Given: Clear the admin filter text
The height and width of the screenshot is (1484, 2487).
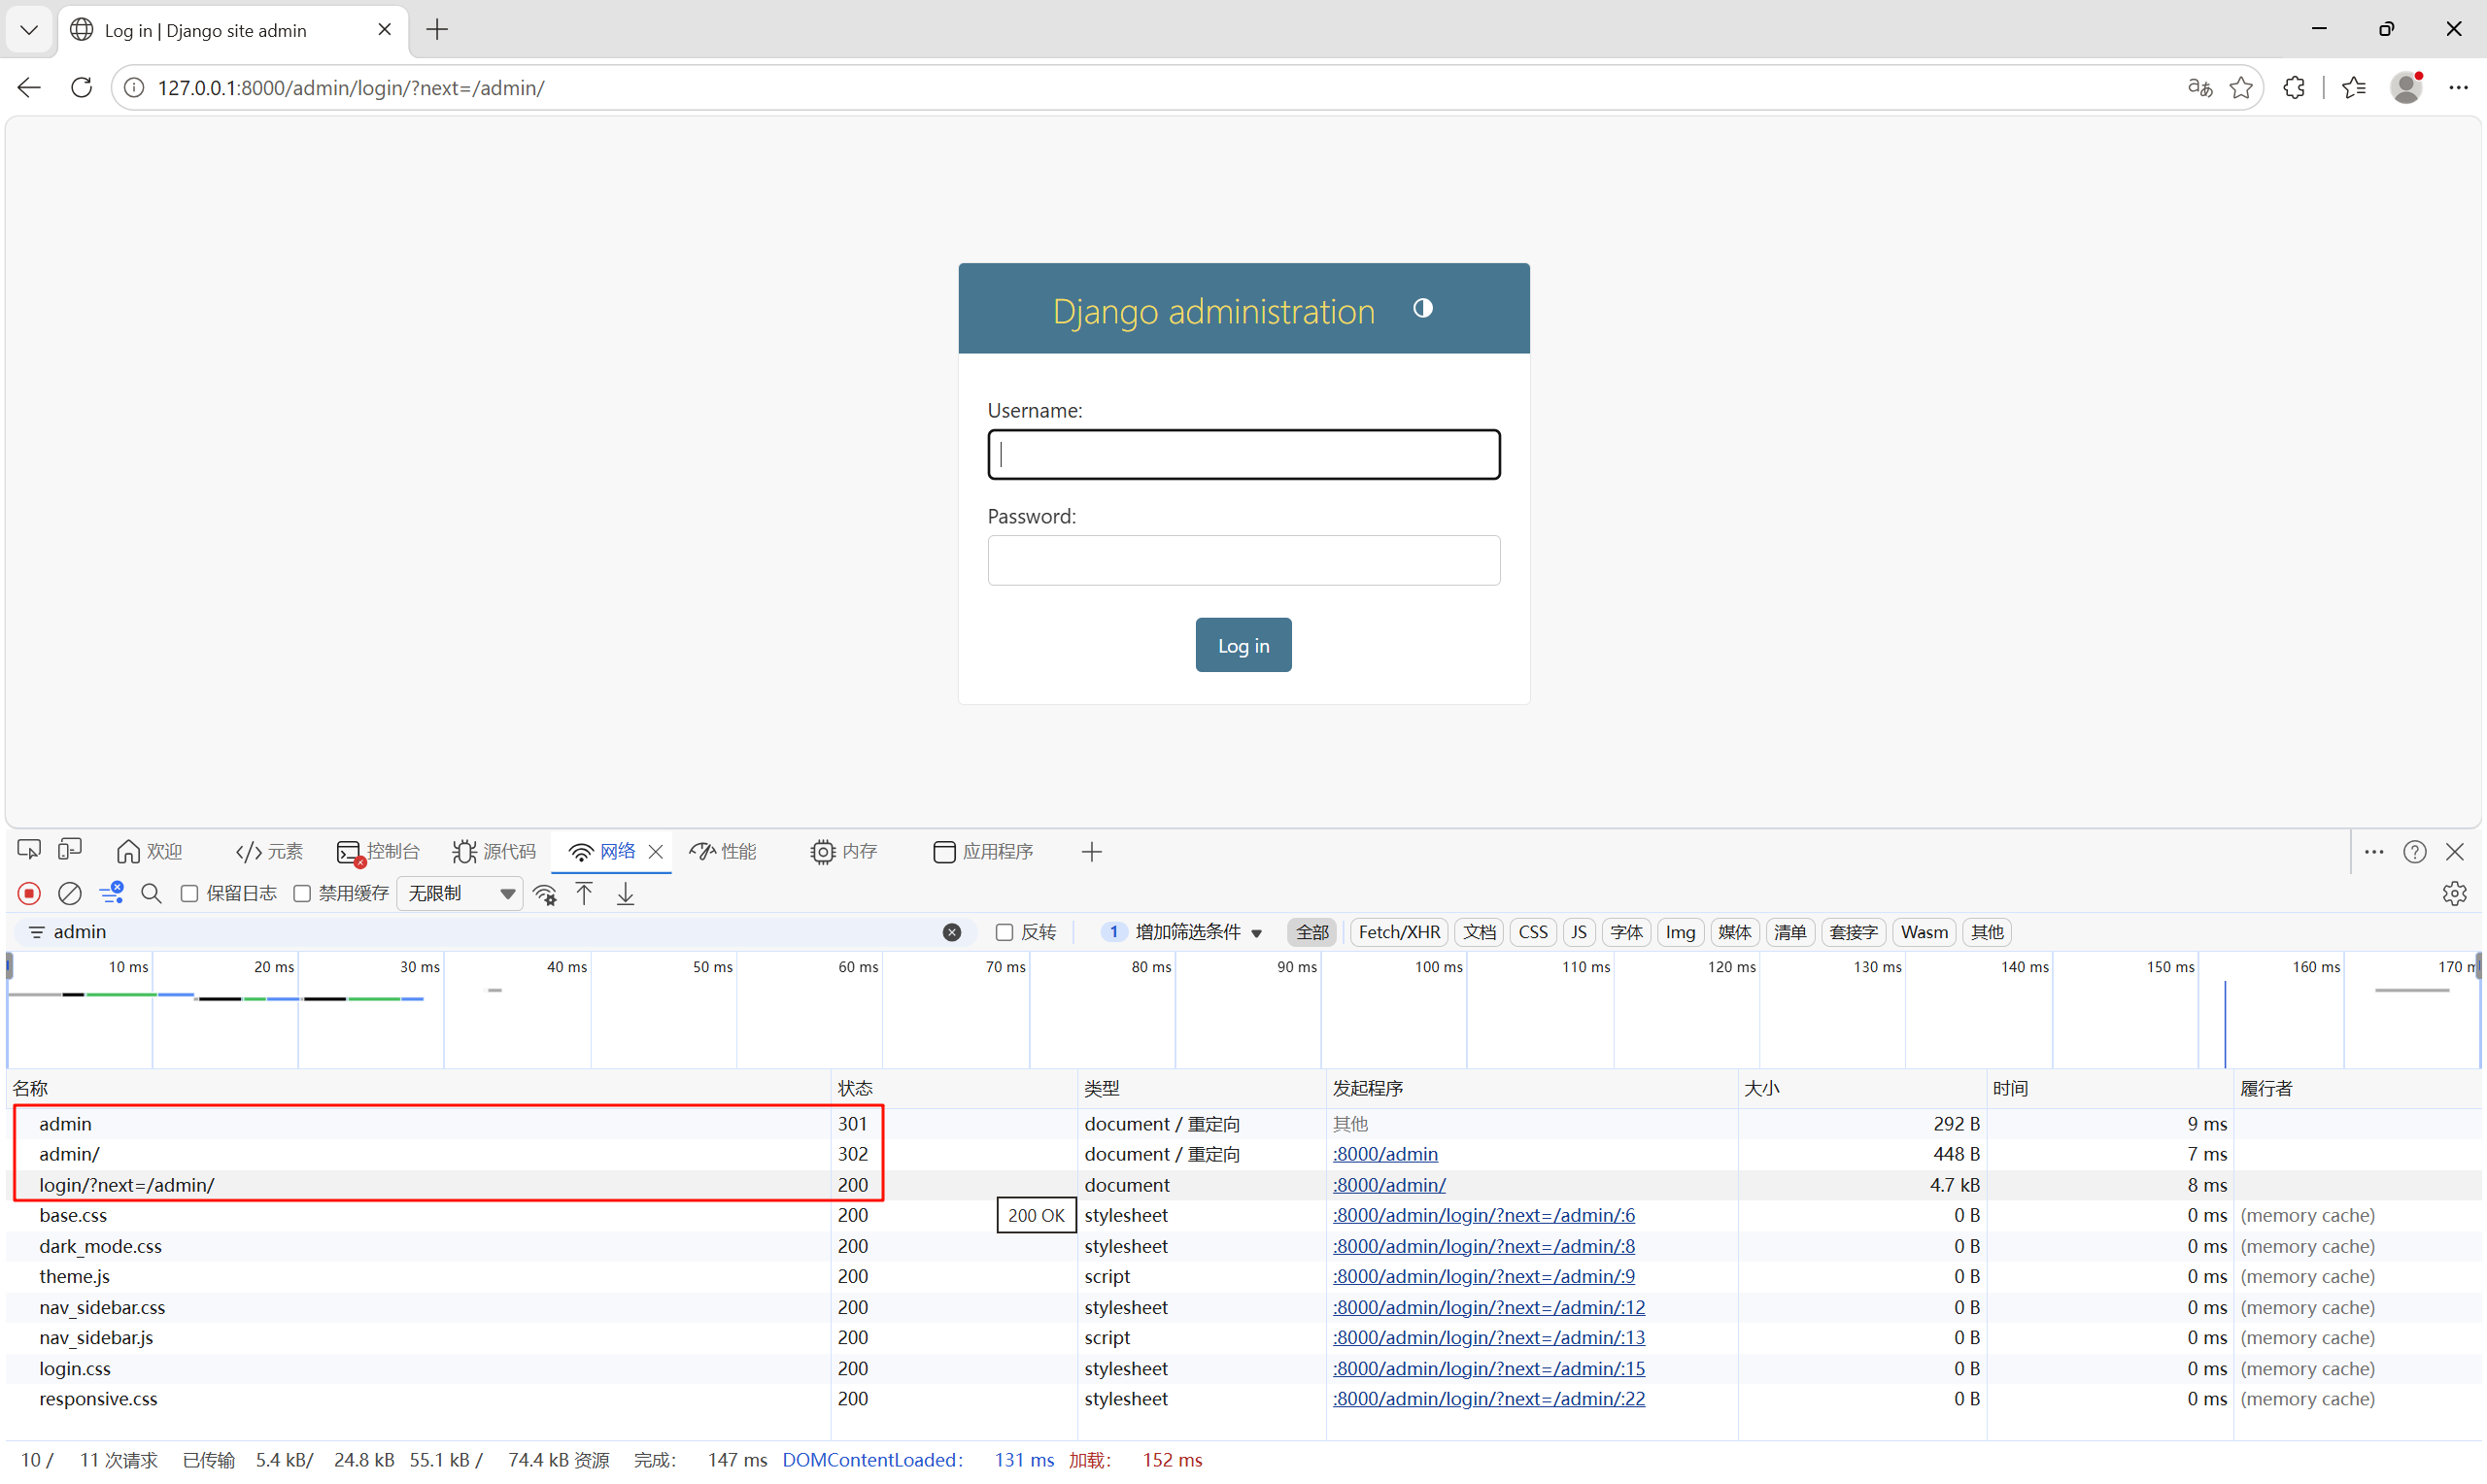Looking at the screenshot, I should 952,932.
